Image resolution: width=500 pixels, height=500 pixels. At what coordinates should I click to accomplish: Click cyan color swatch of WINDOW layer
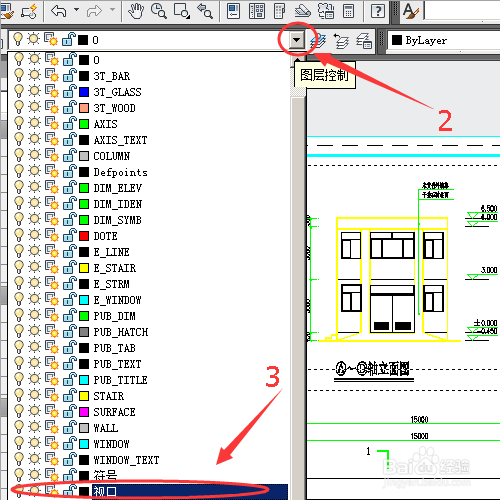click(84, 444)
